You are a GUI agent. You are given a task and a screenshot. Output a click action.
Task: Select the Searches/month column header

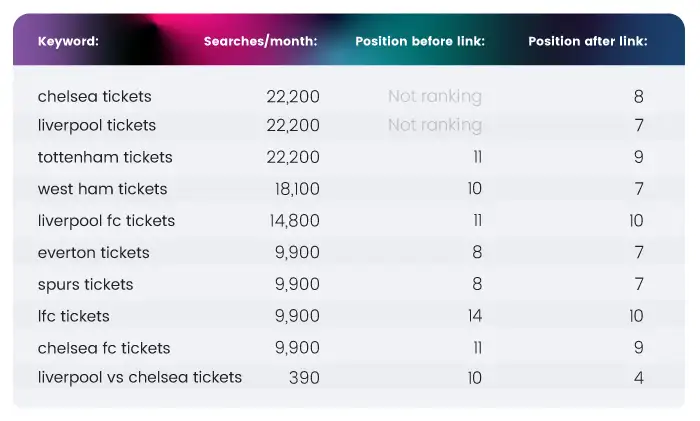click(260, 41)
